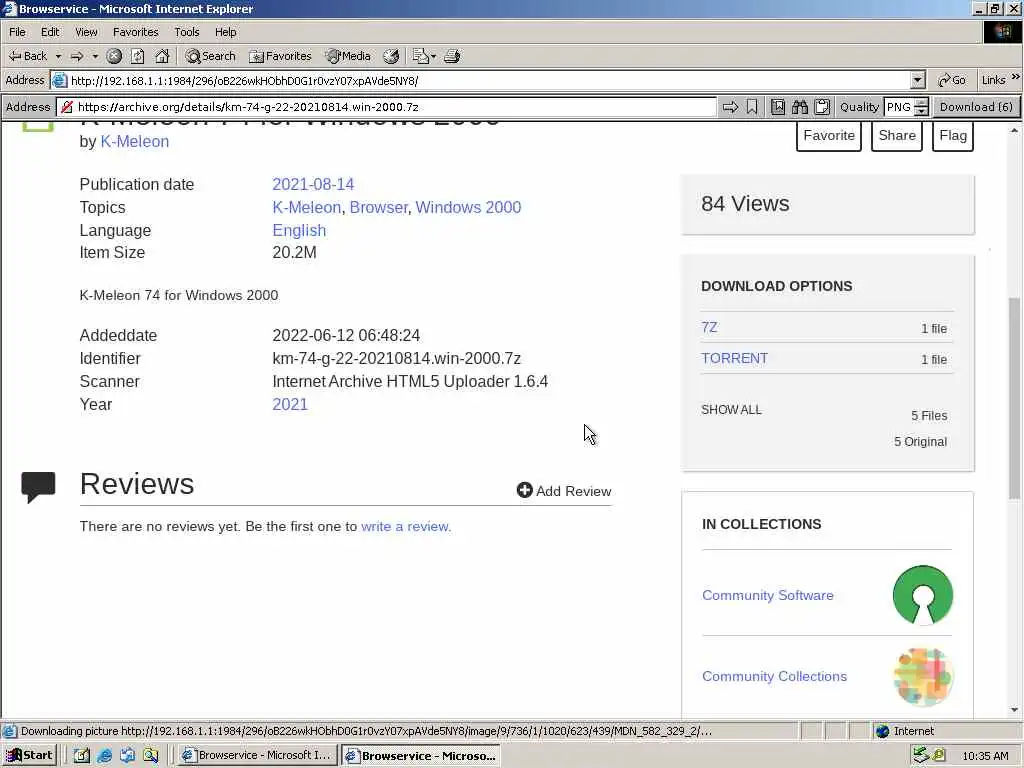Open the Community Software collection link
Viewport: 1024px width, 768px height.
point(767,596)
